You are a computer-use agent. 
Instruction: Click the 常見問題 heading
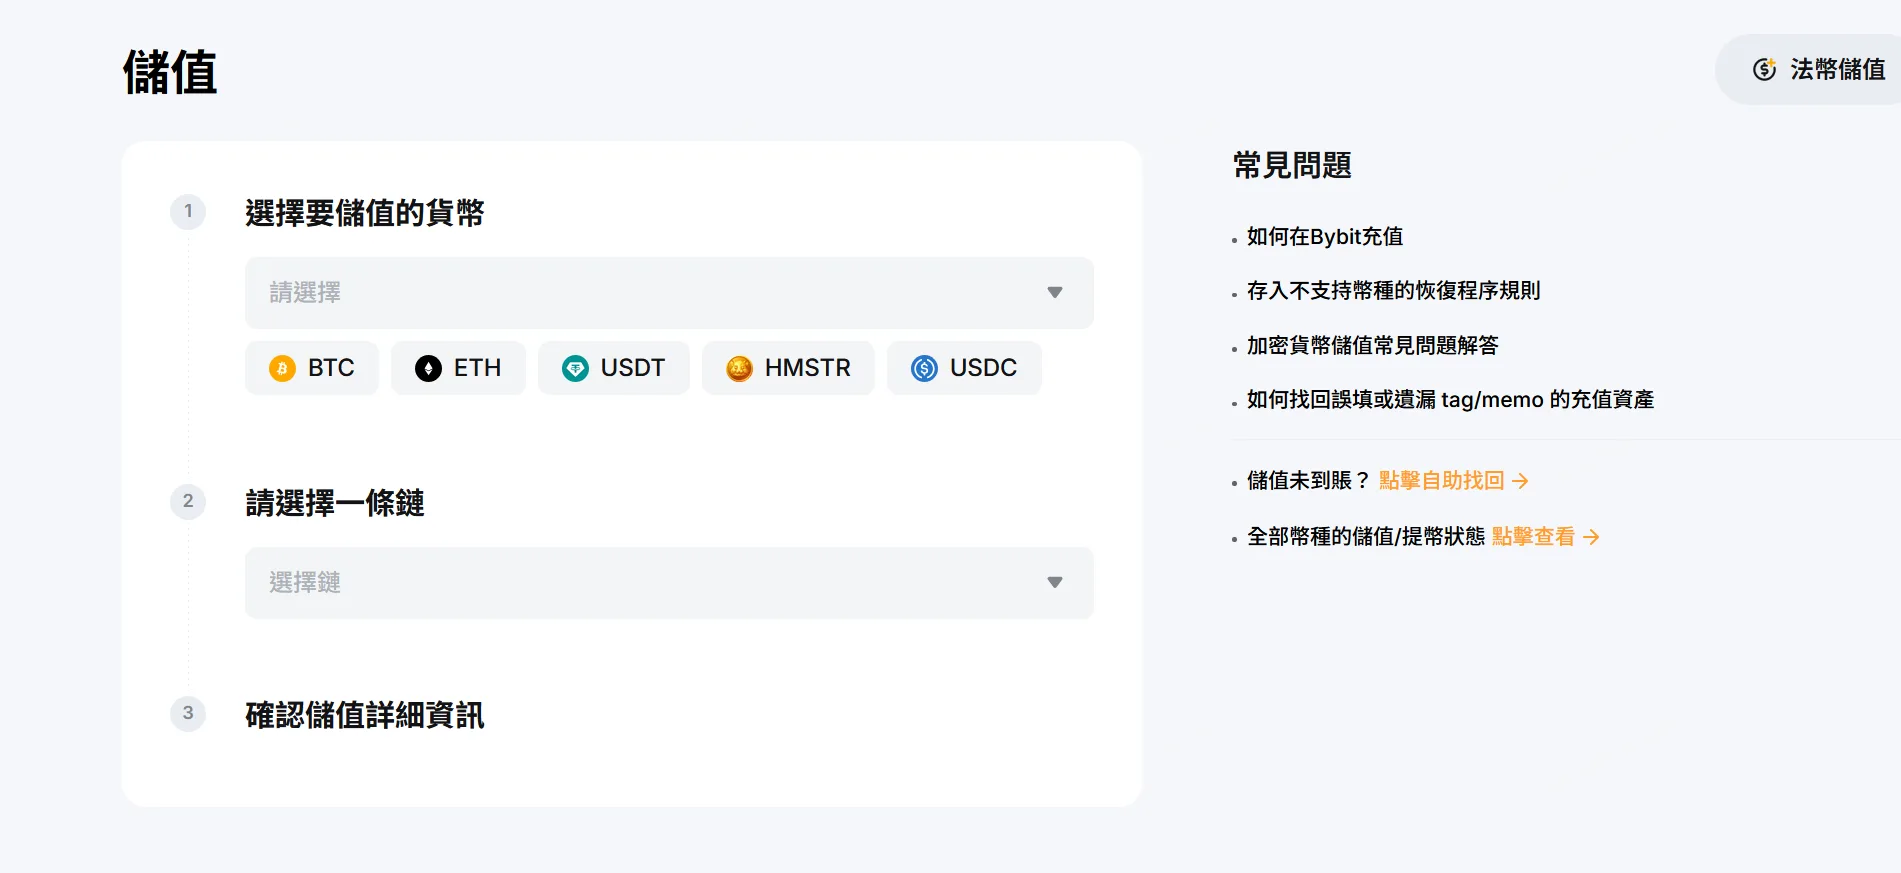[x=1292, y=165]
